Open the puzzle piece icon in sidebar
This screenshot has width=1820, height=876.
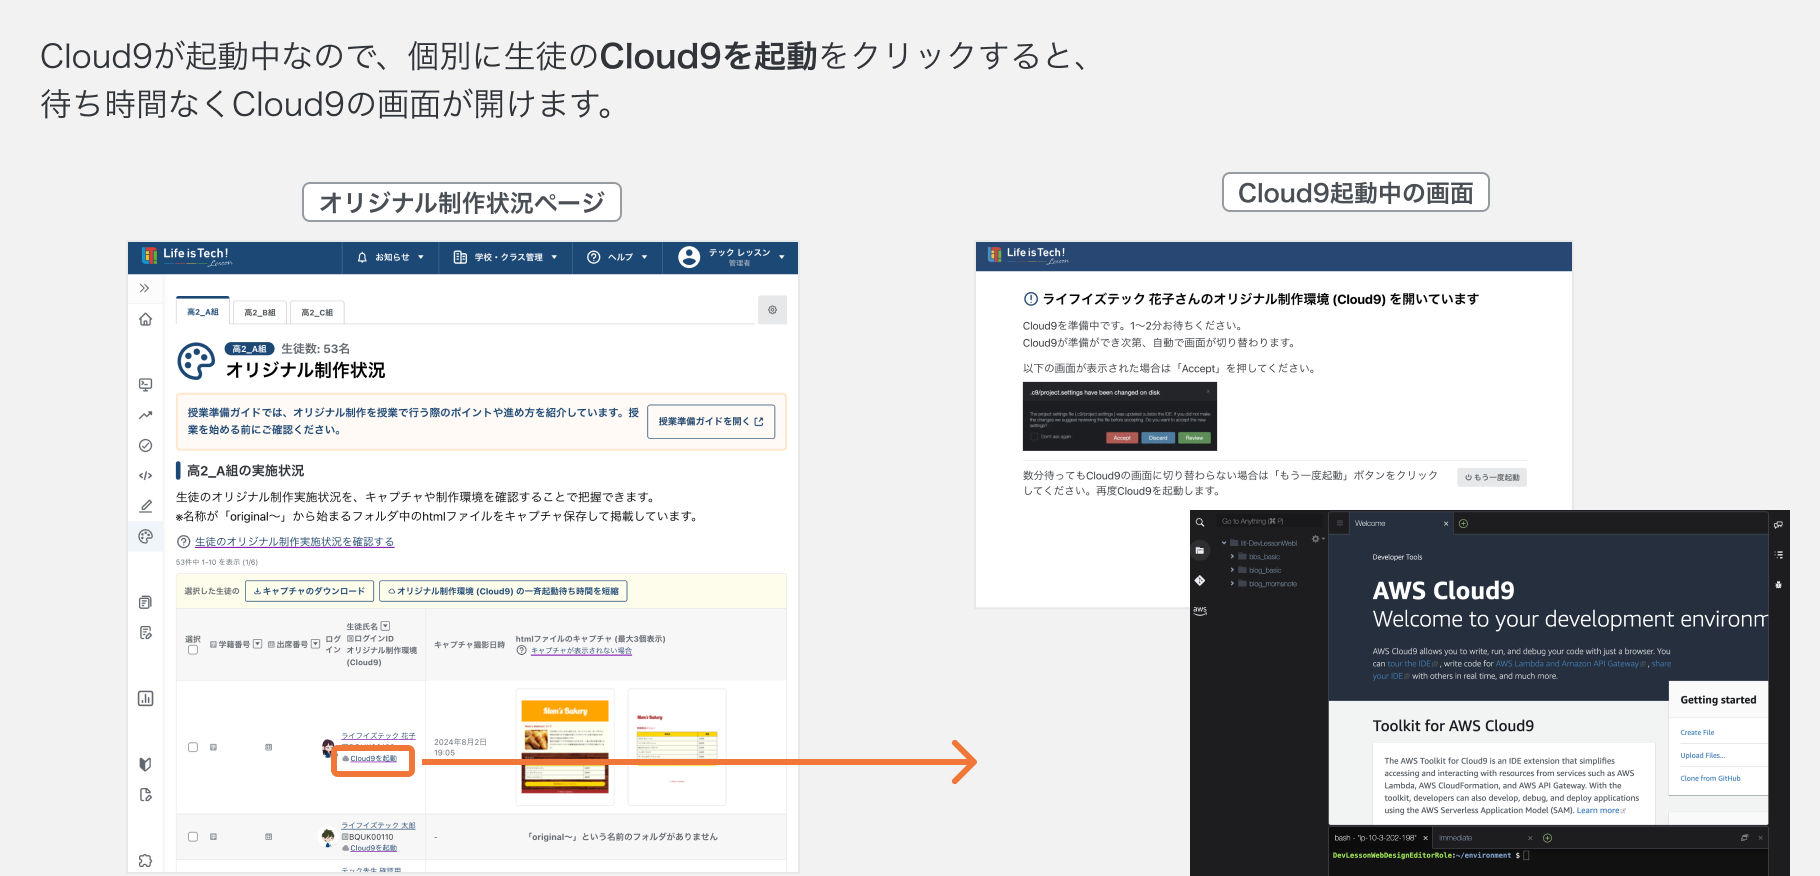pos(145,860)
